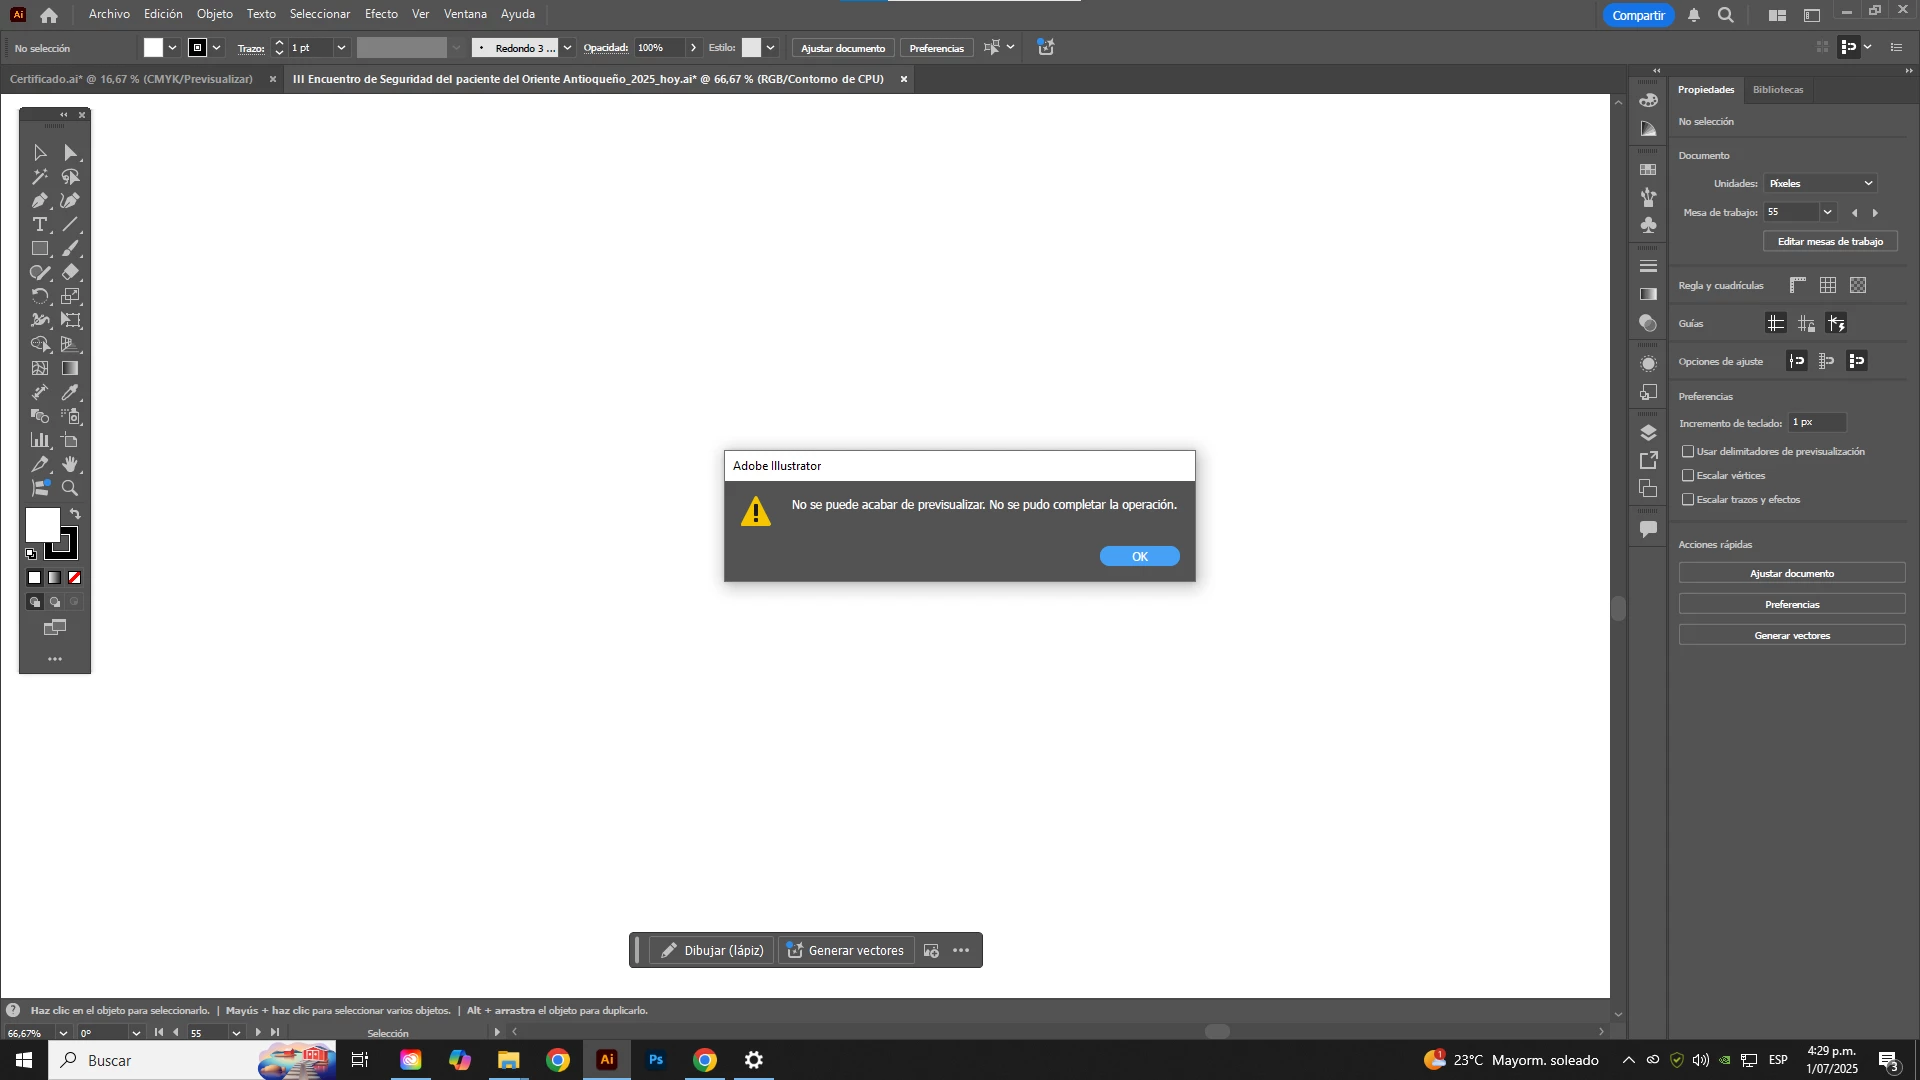Open the Unidades dropdown showing Píxeles
The height and width of the screenshot is (1080, 1920).
1820,184
